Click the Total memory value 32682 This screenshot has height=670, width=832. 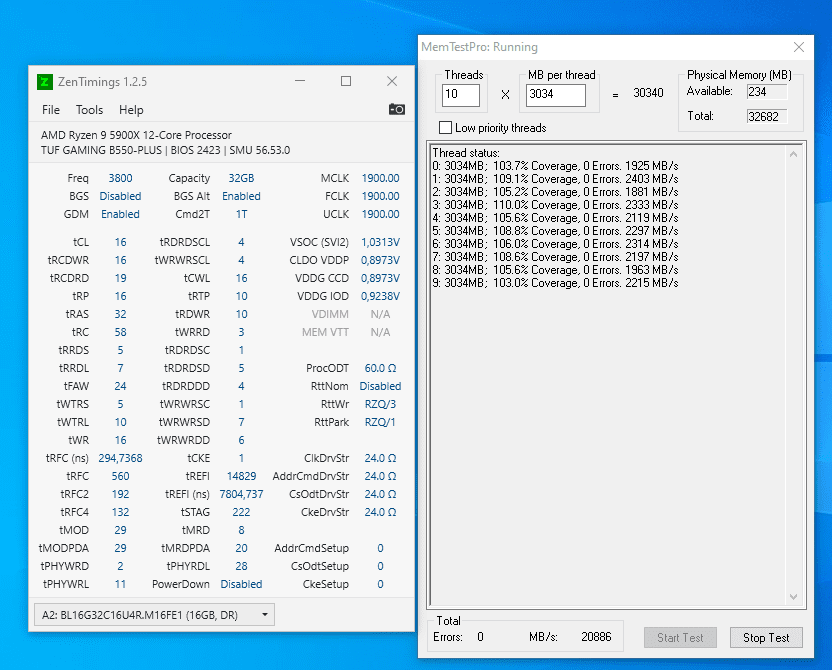coord(767,116)
